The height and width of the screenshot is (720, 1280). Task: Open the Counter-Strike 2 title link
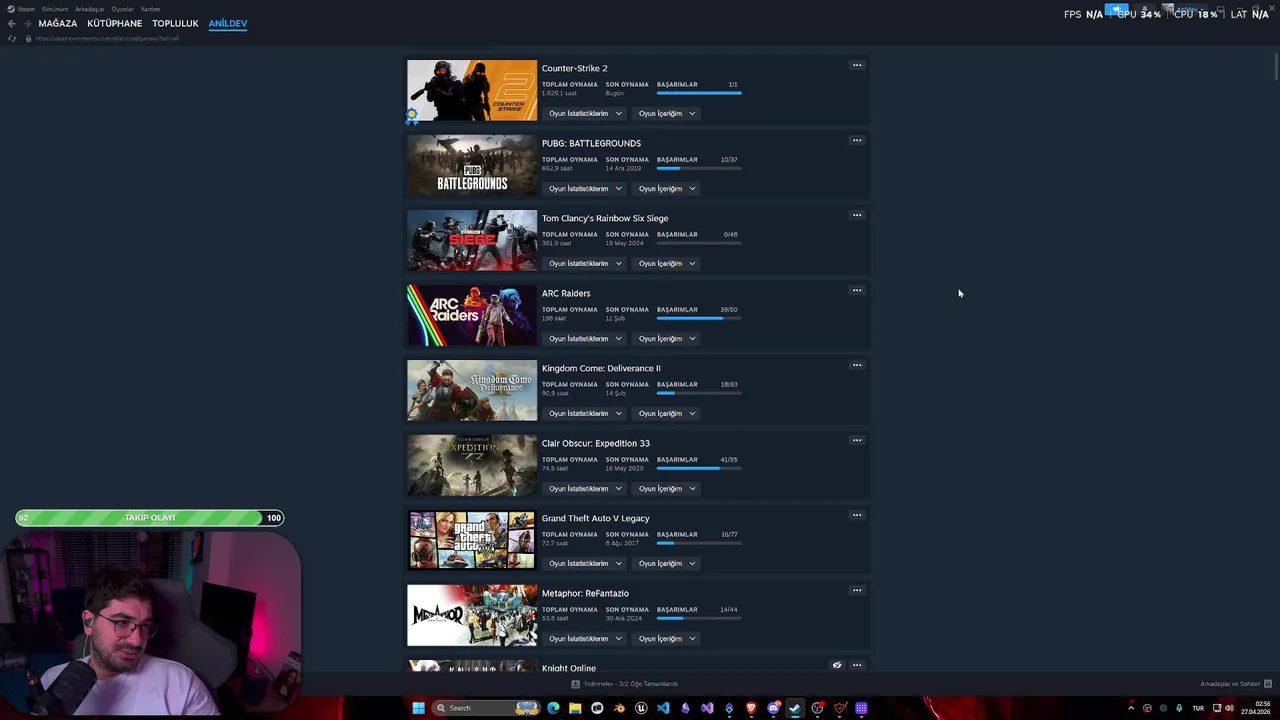click(574, 68)
